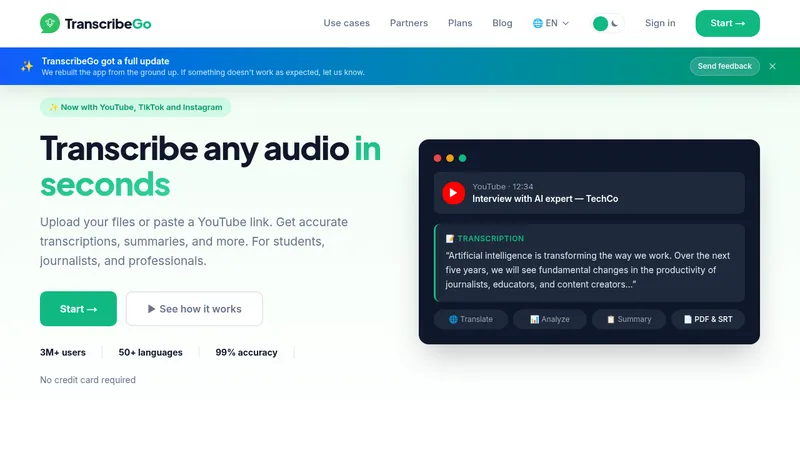Screen dimensions: 800x450
Task: Click Send feedback in the banner
Action: tap(724, 66)
